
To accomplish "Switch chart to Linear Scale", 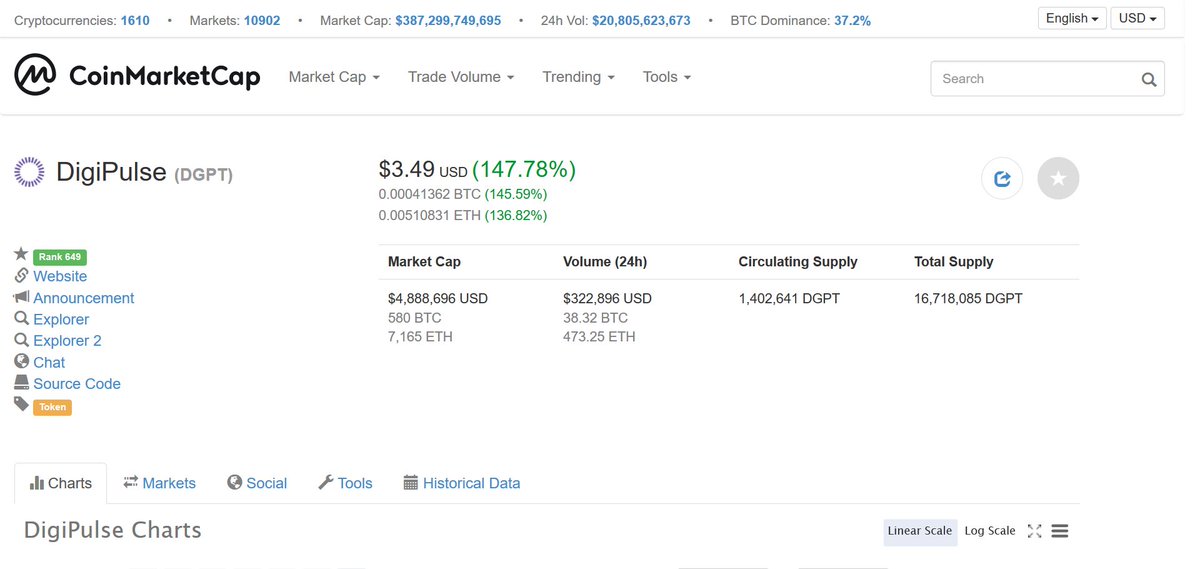I will [920, 531].
